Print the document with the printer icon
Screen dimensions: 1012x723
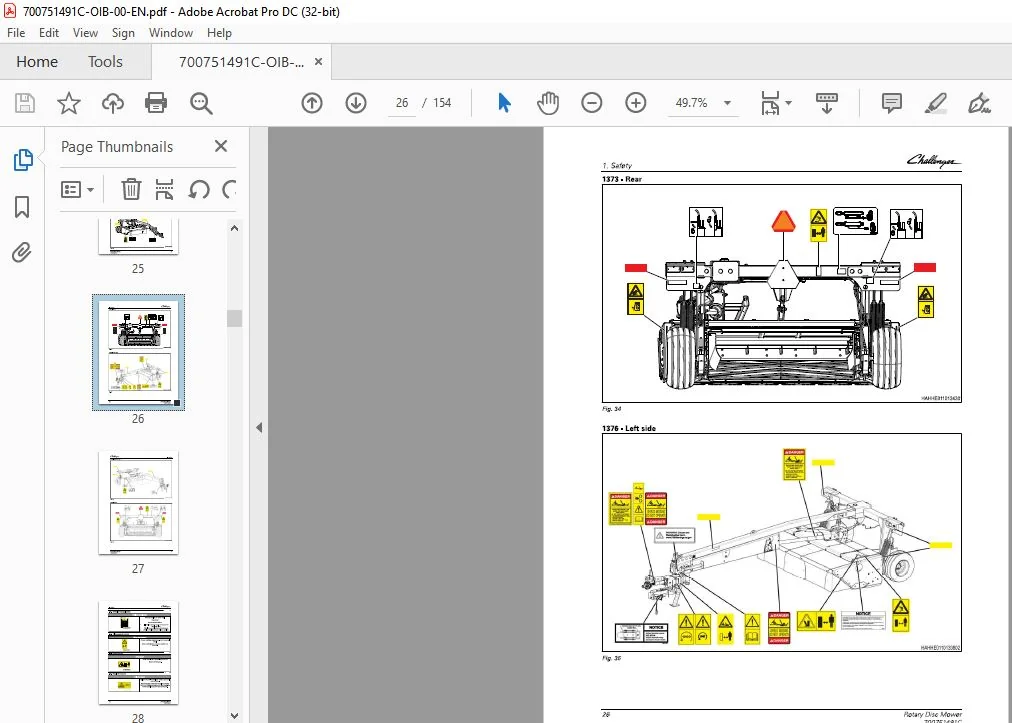156,103
